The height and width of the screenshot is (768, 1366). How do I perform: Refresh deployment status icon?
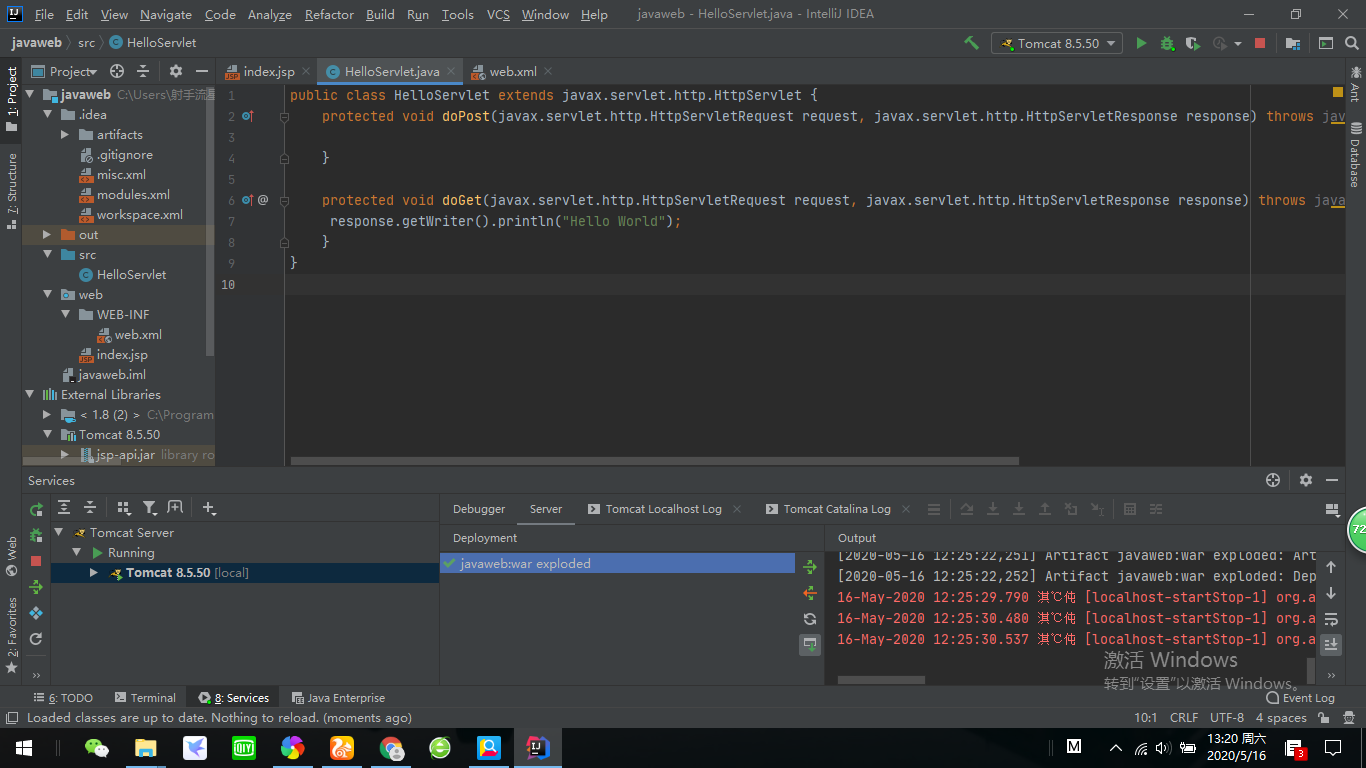(x=810, y=619)
